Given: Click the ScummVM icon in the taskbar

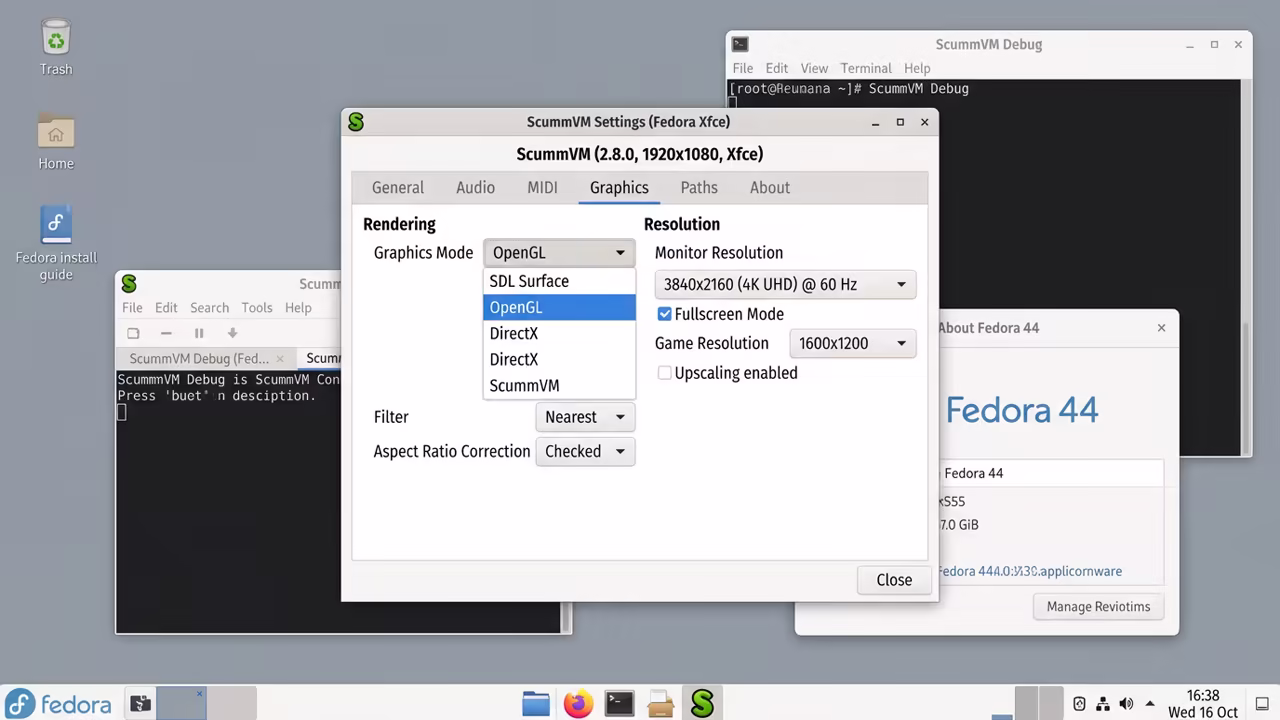Looking at the screenshot, I should [702, 703].
